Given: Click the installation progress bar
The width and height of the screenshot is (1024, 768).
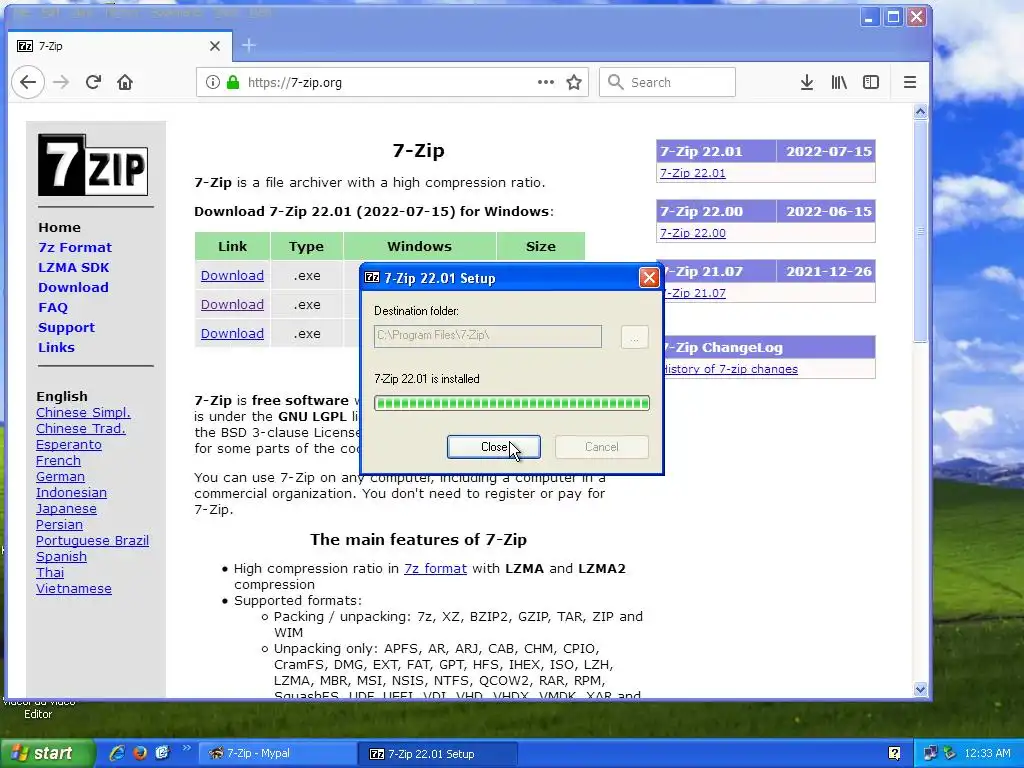Looking at the screenshot, I should (512, 403).
